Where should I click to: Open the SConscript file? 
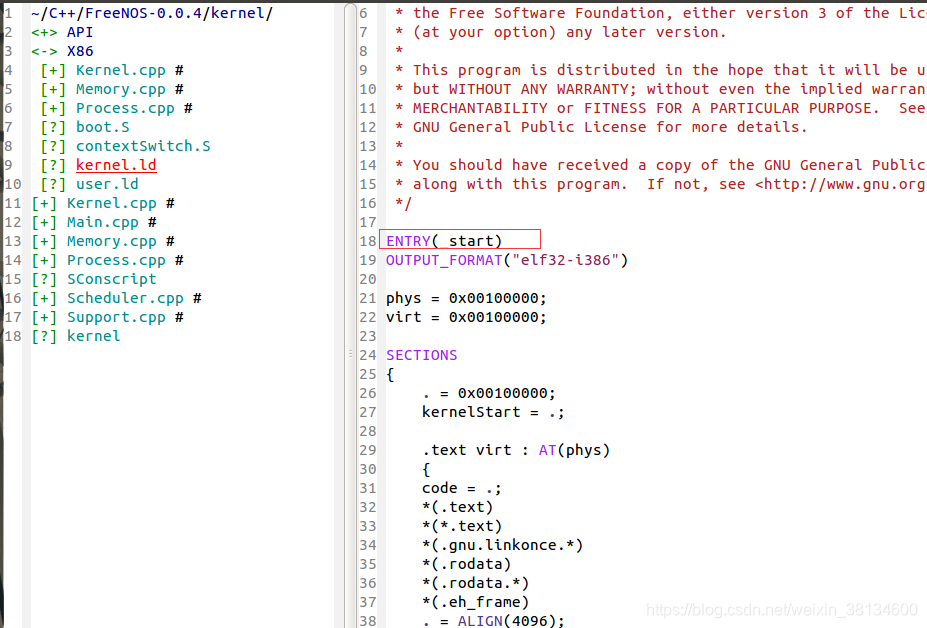112,279
